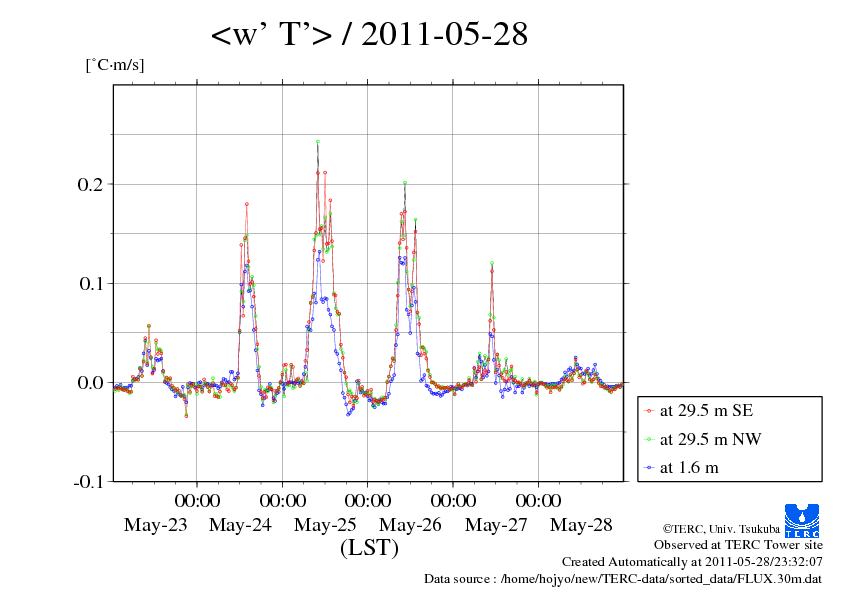
Task: Click the 00:00 tick label above May-23/May-24
Action: (197, 500)
